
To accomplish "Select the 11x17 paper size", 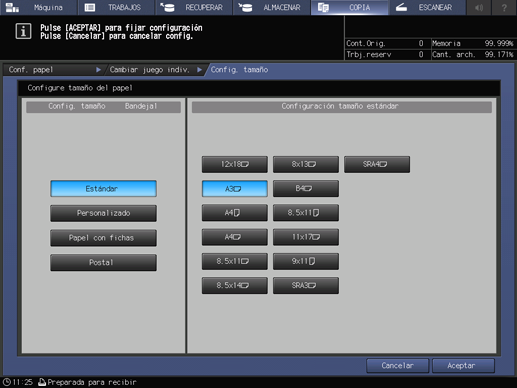I will pyautogui.click(x=306, y=237).
